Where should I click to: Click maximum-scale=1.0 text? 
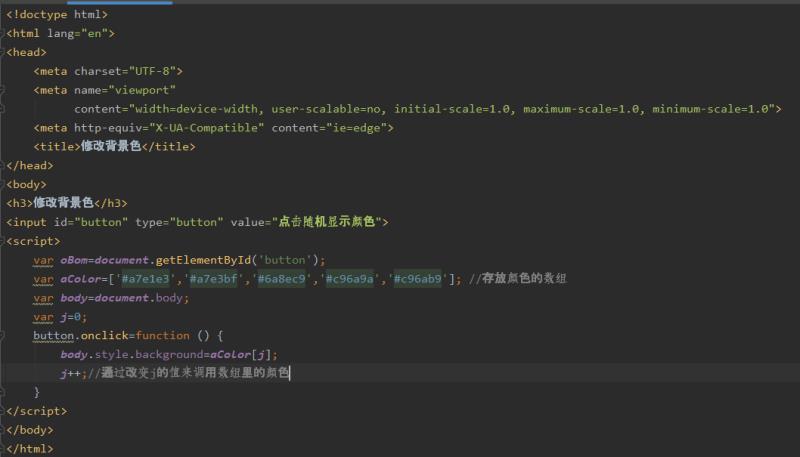coord(581,109)
